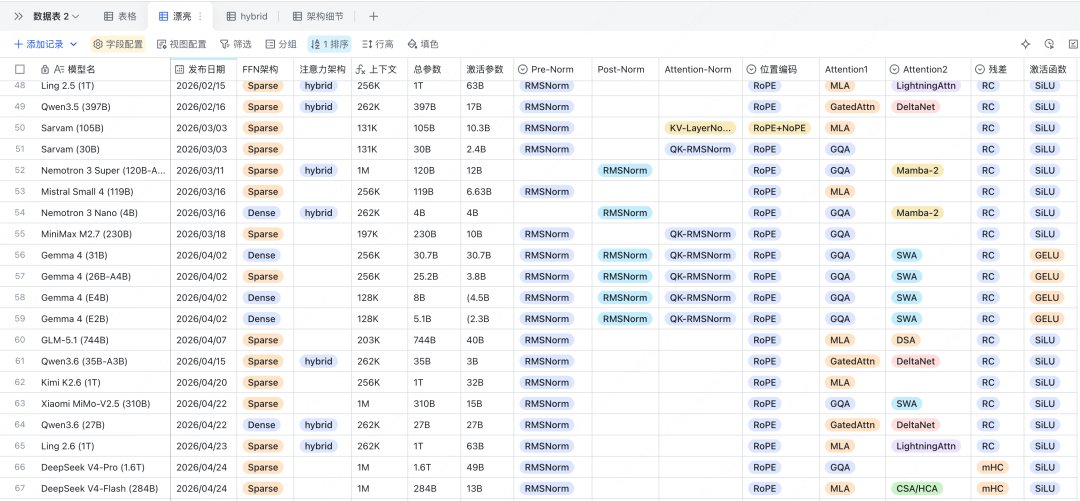The height and width of the screenshot is (501, 1080).
Task: Click the CSA/HCA attention tag
Action: (916, 489)
